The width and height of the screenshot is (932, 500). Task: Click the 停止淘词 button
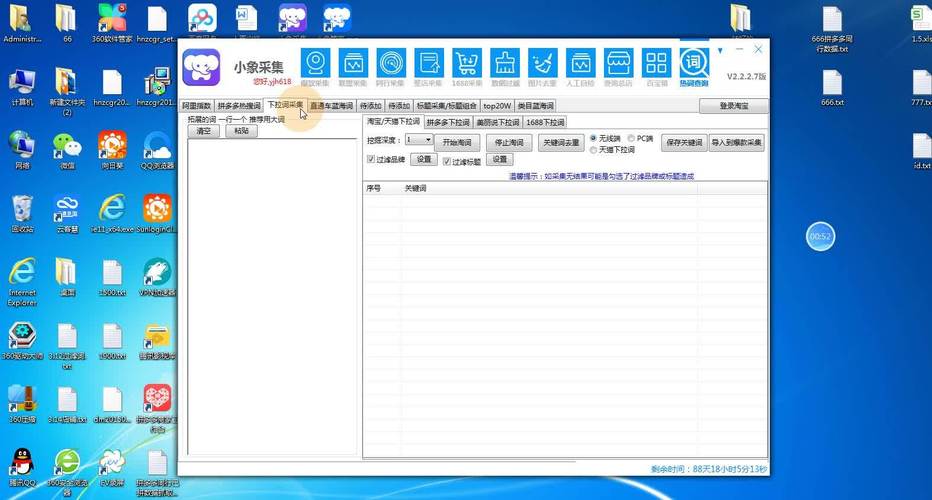509,143
